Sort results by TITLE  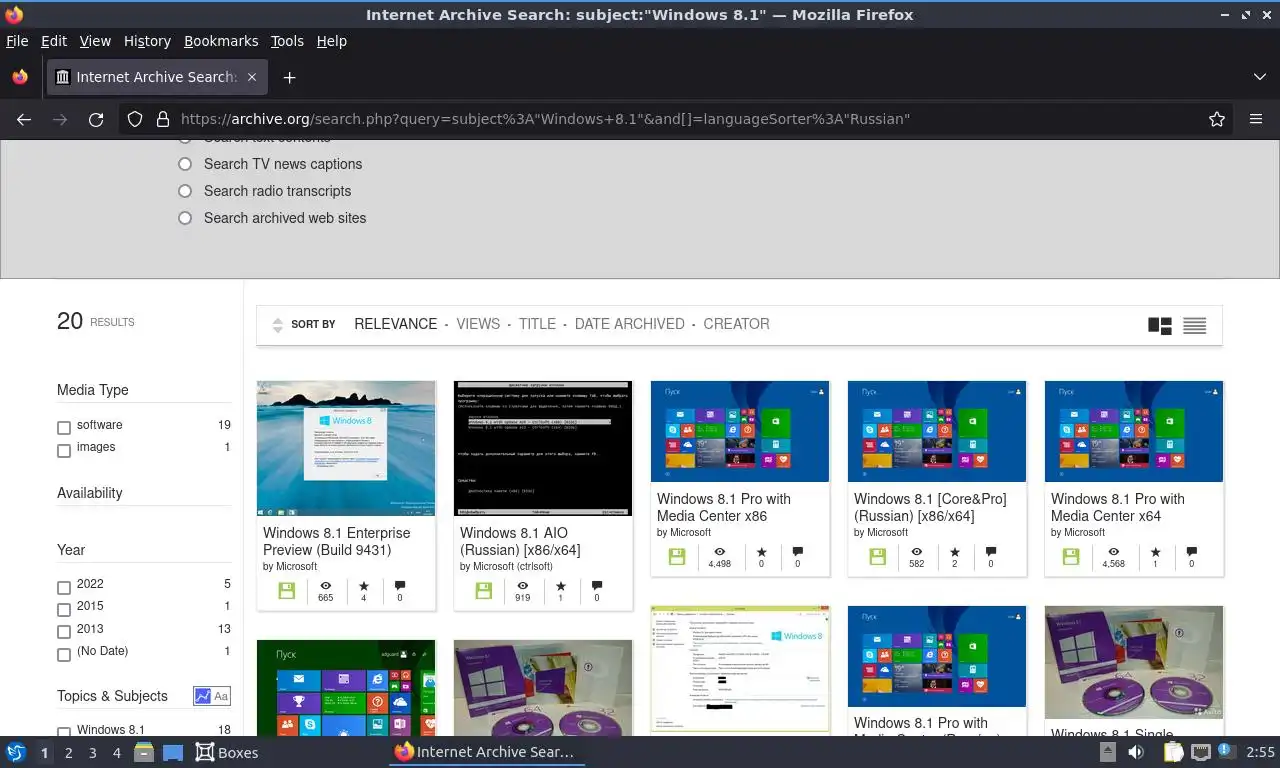[537, 324]
